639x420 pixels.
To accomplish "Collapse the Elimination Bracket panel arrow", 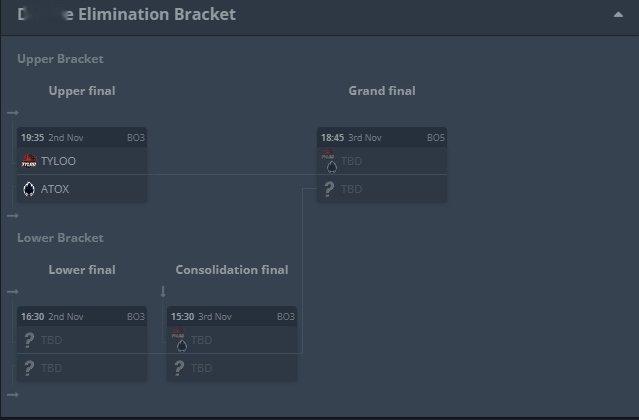I will click(618, 15).
